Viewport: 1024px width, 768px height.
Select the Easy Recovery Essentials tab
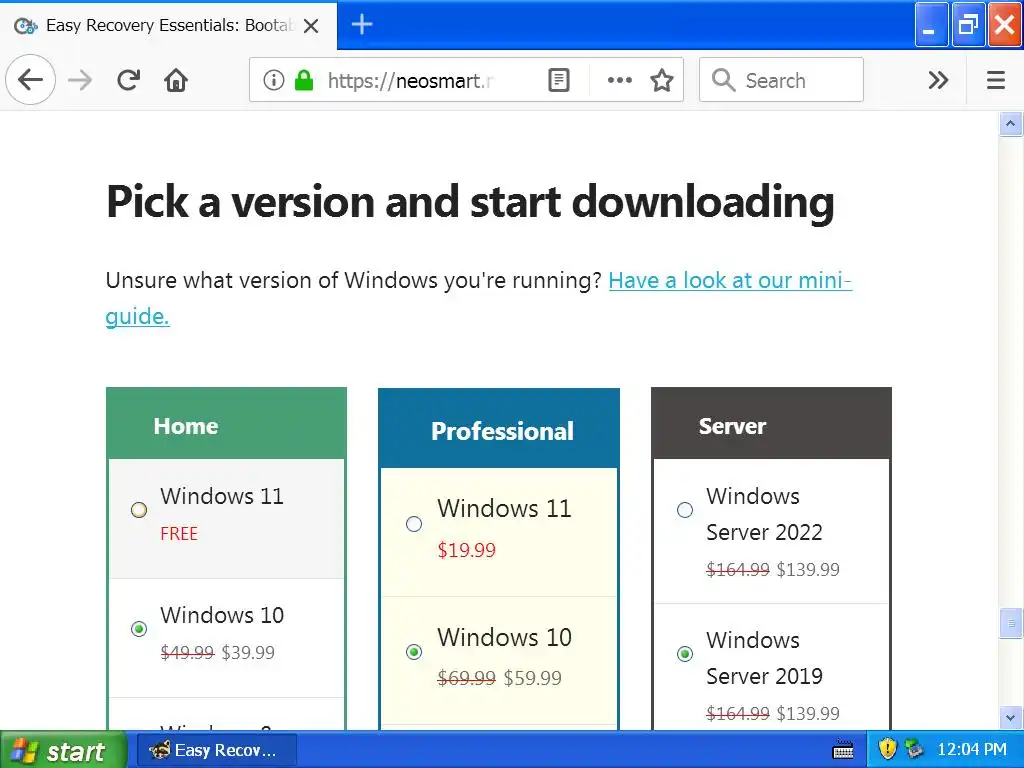click(x=168, y=25)
